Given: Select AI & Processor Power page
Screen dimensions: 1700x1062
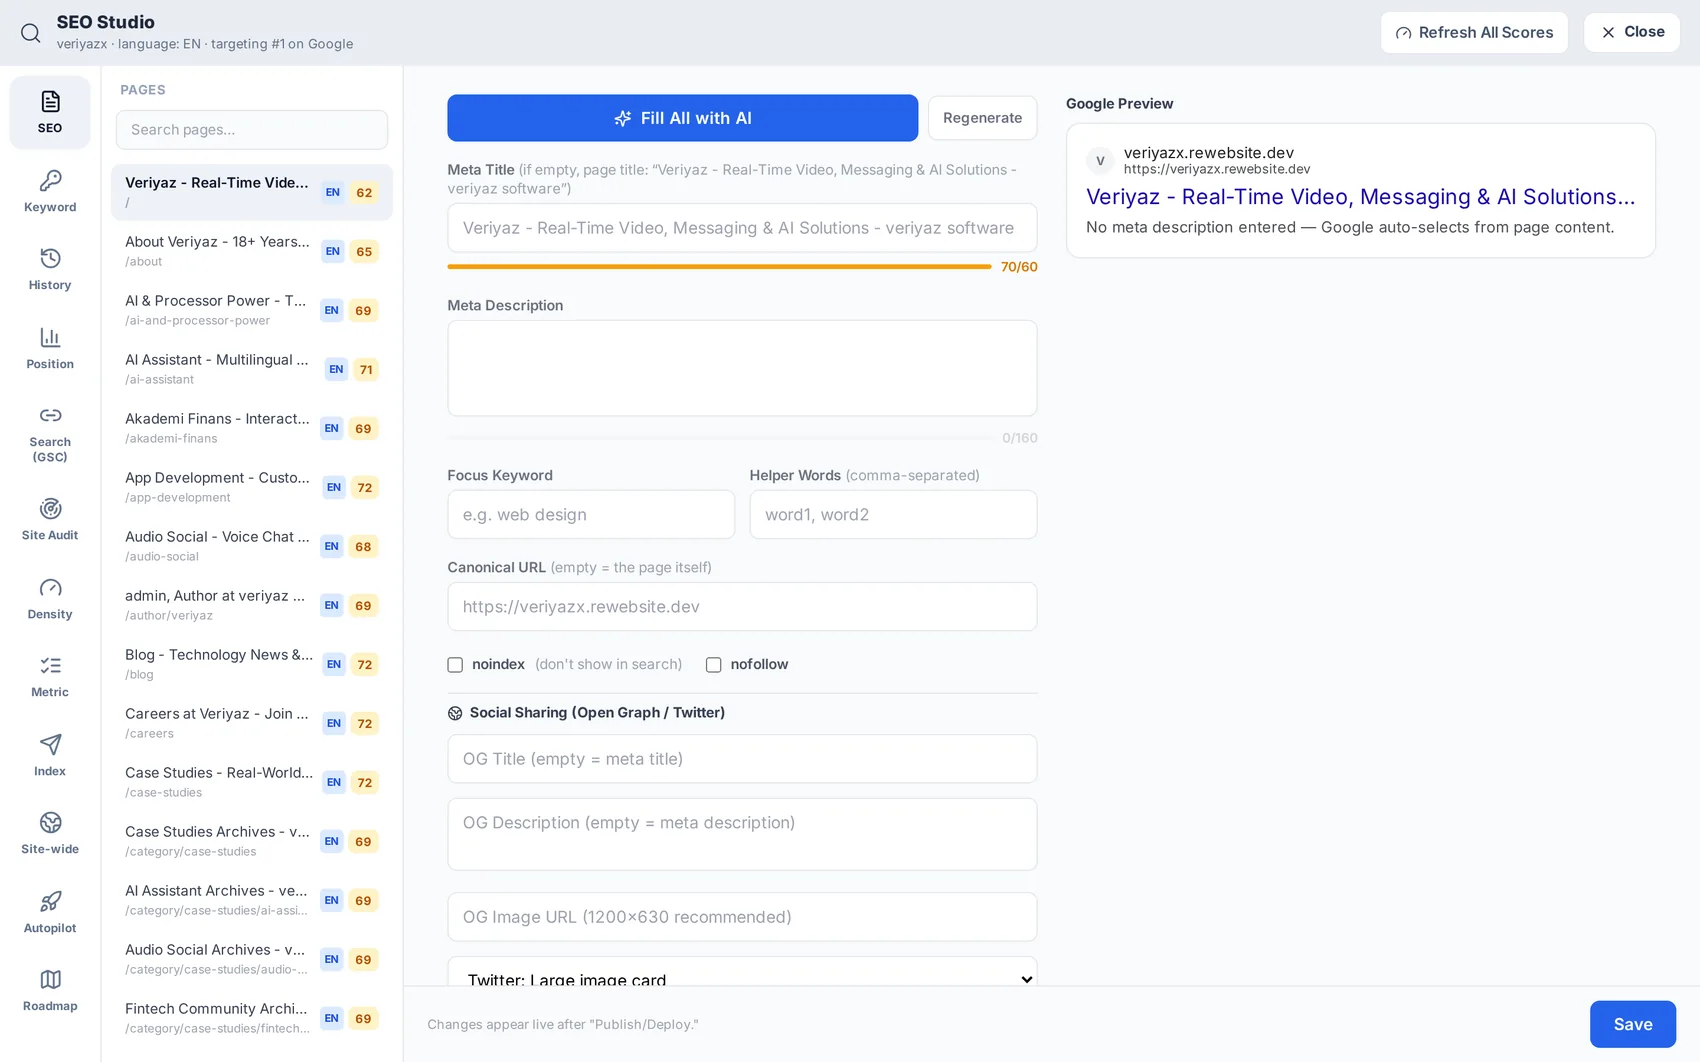Looking at the screenshot, I should tap(252, 310).
